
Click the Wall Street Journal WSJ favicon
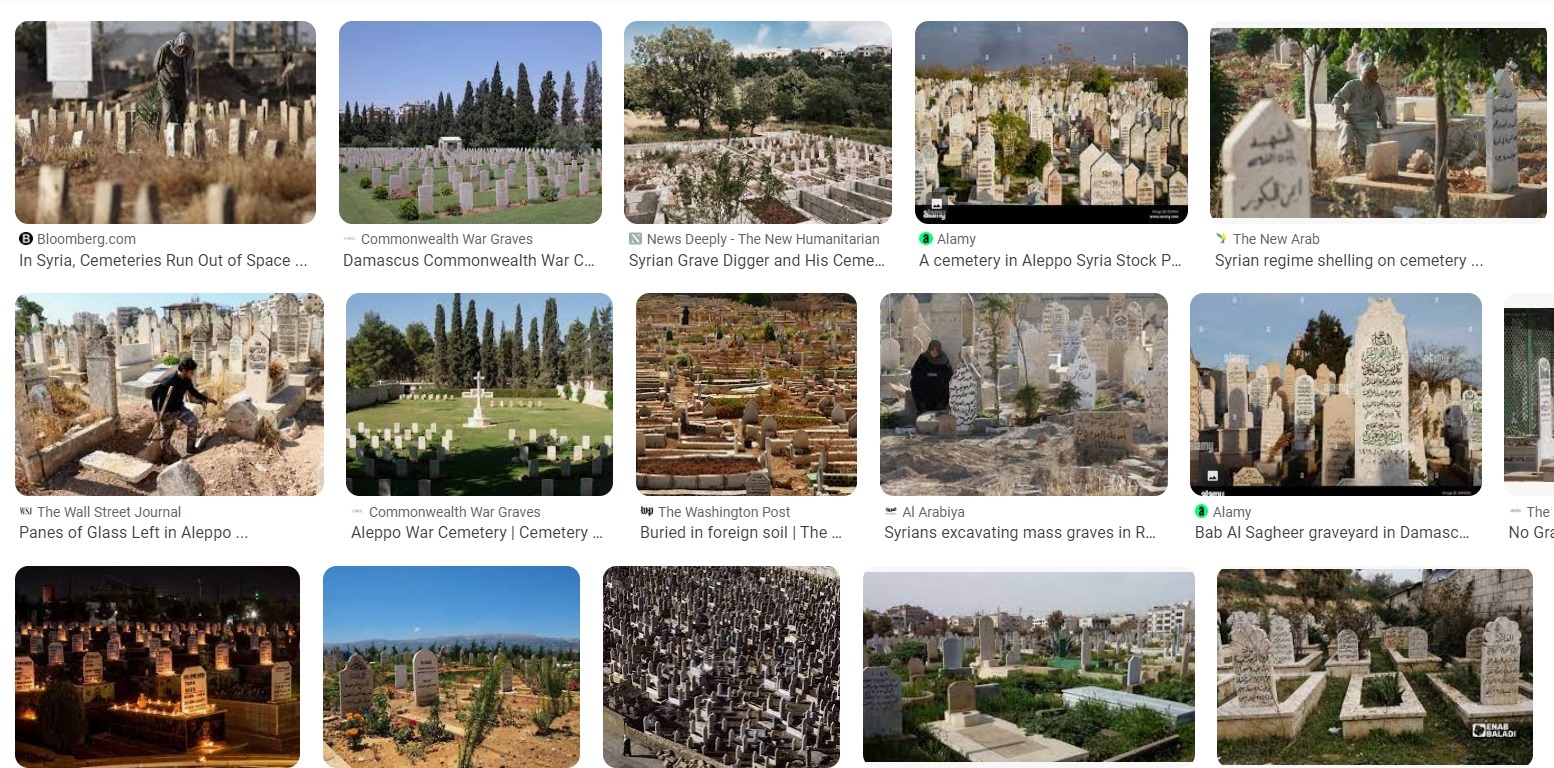26,511
